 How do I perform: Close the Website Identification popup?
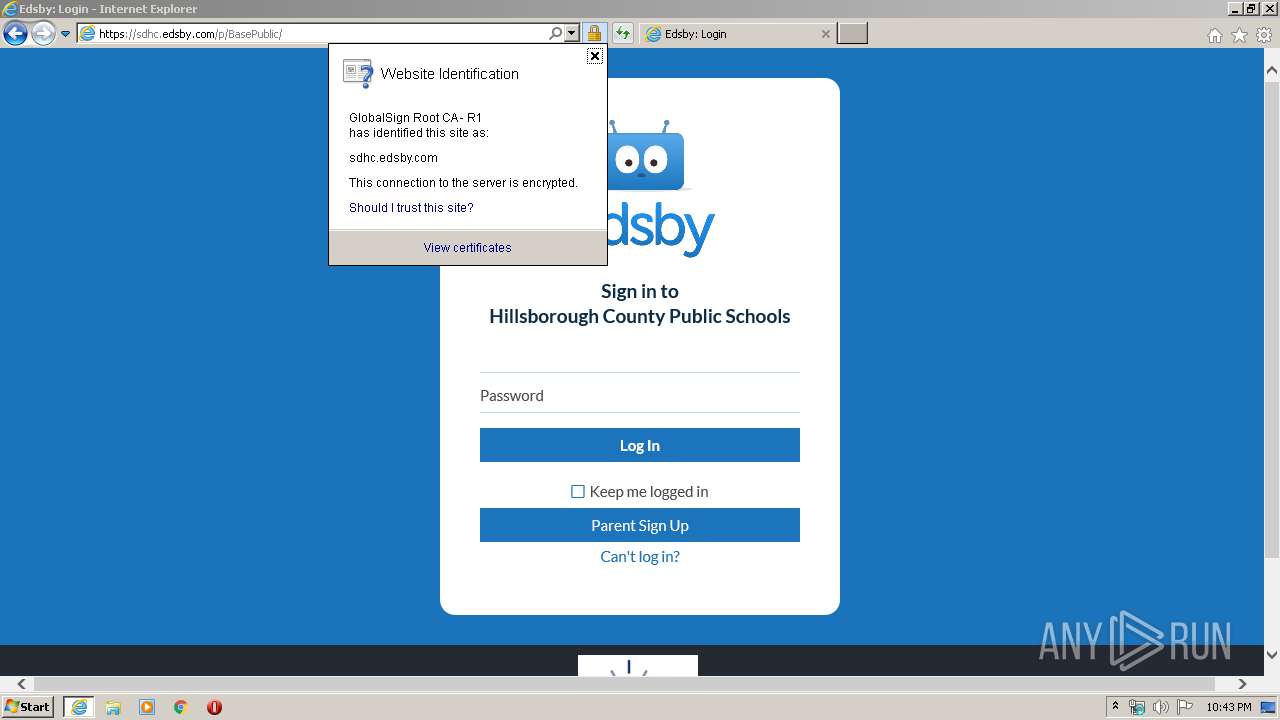point(595,56)
